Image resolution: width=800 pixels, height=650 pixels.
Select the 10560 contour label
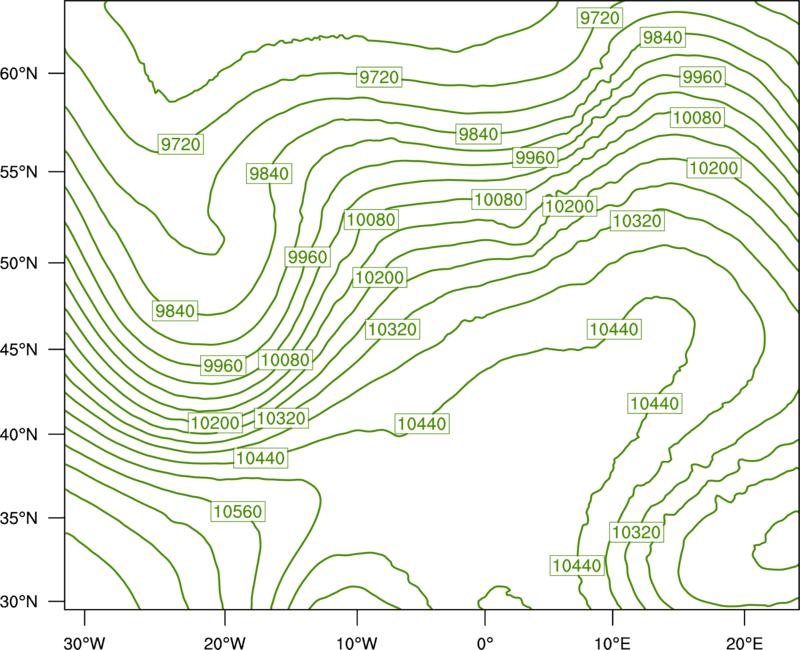[238, 511]
